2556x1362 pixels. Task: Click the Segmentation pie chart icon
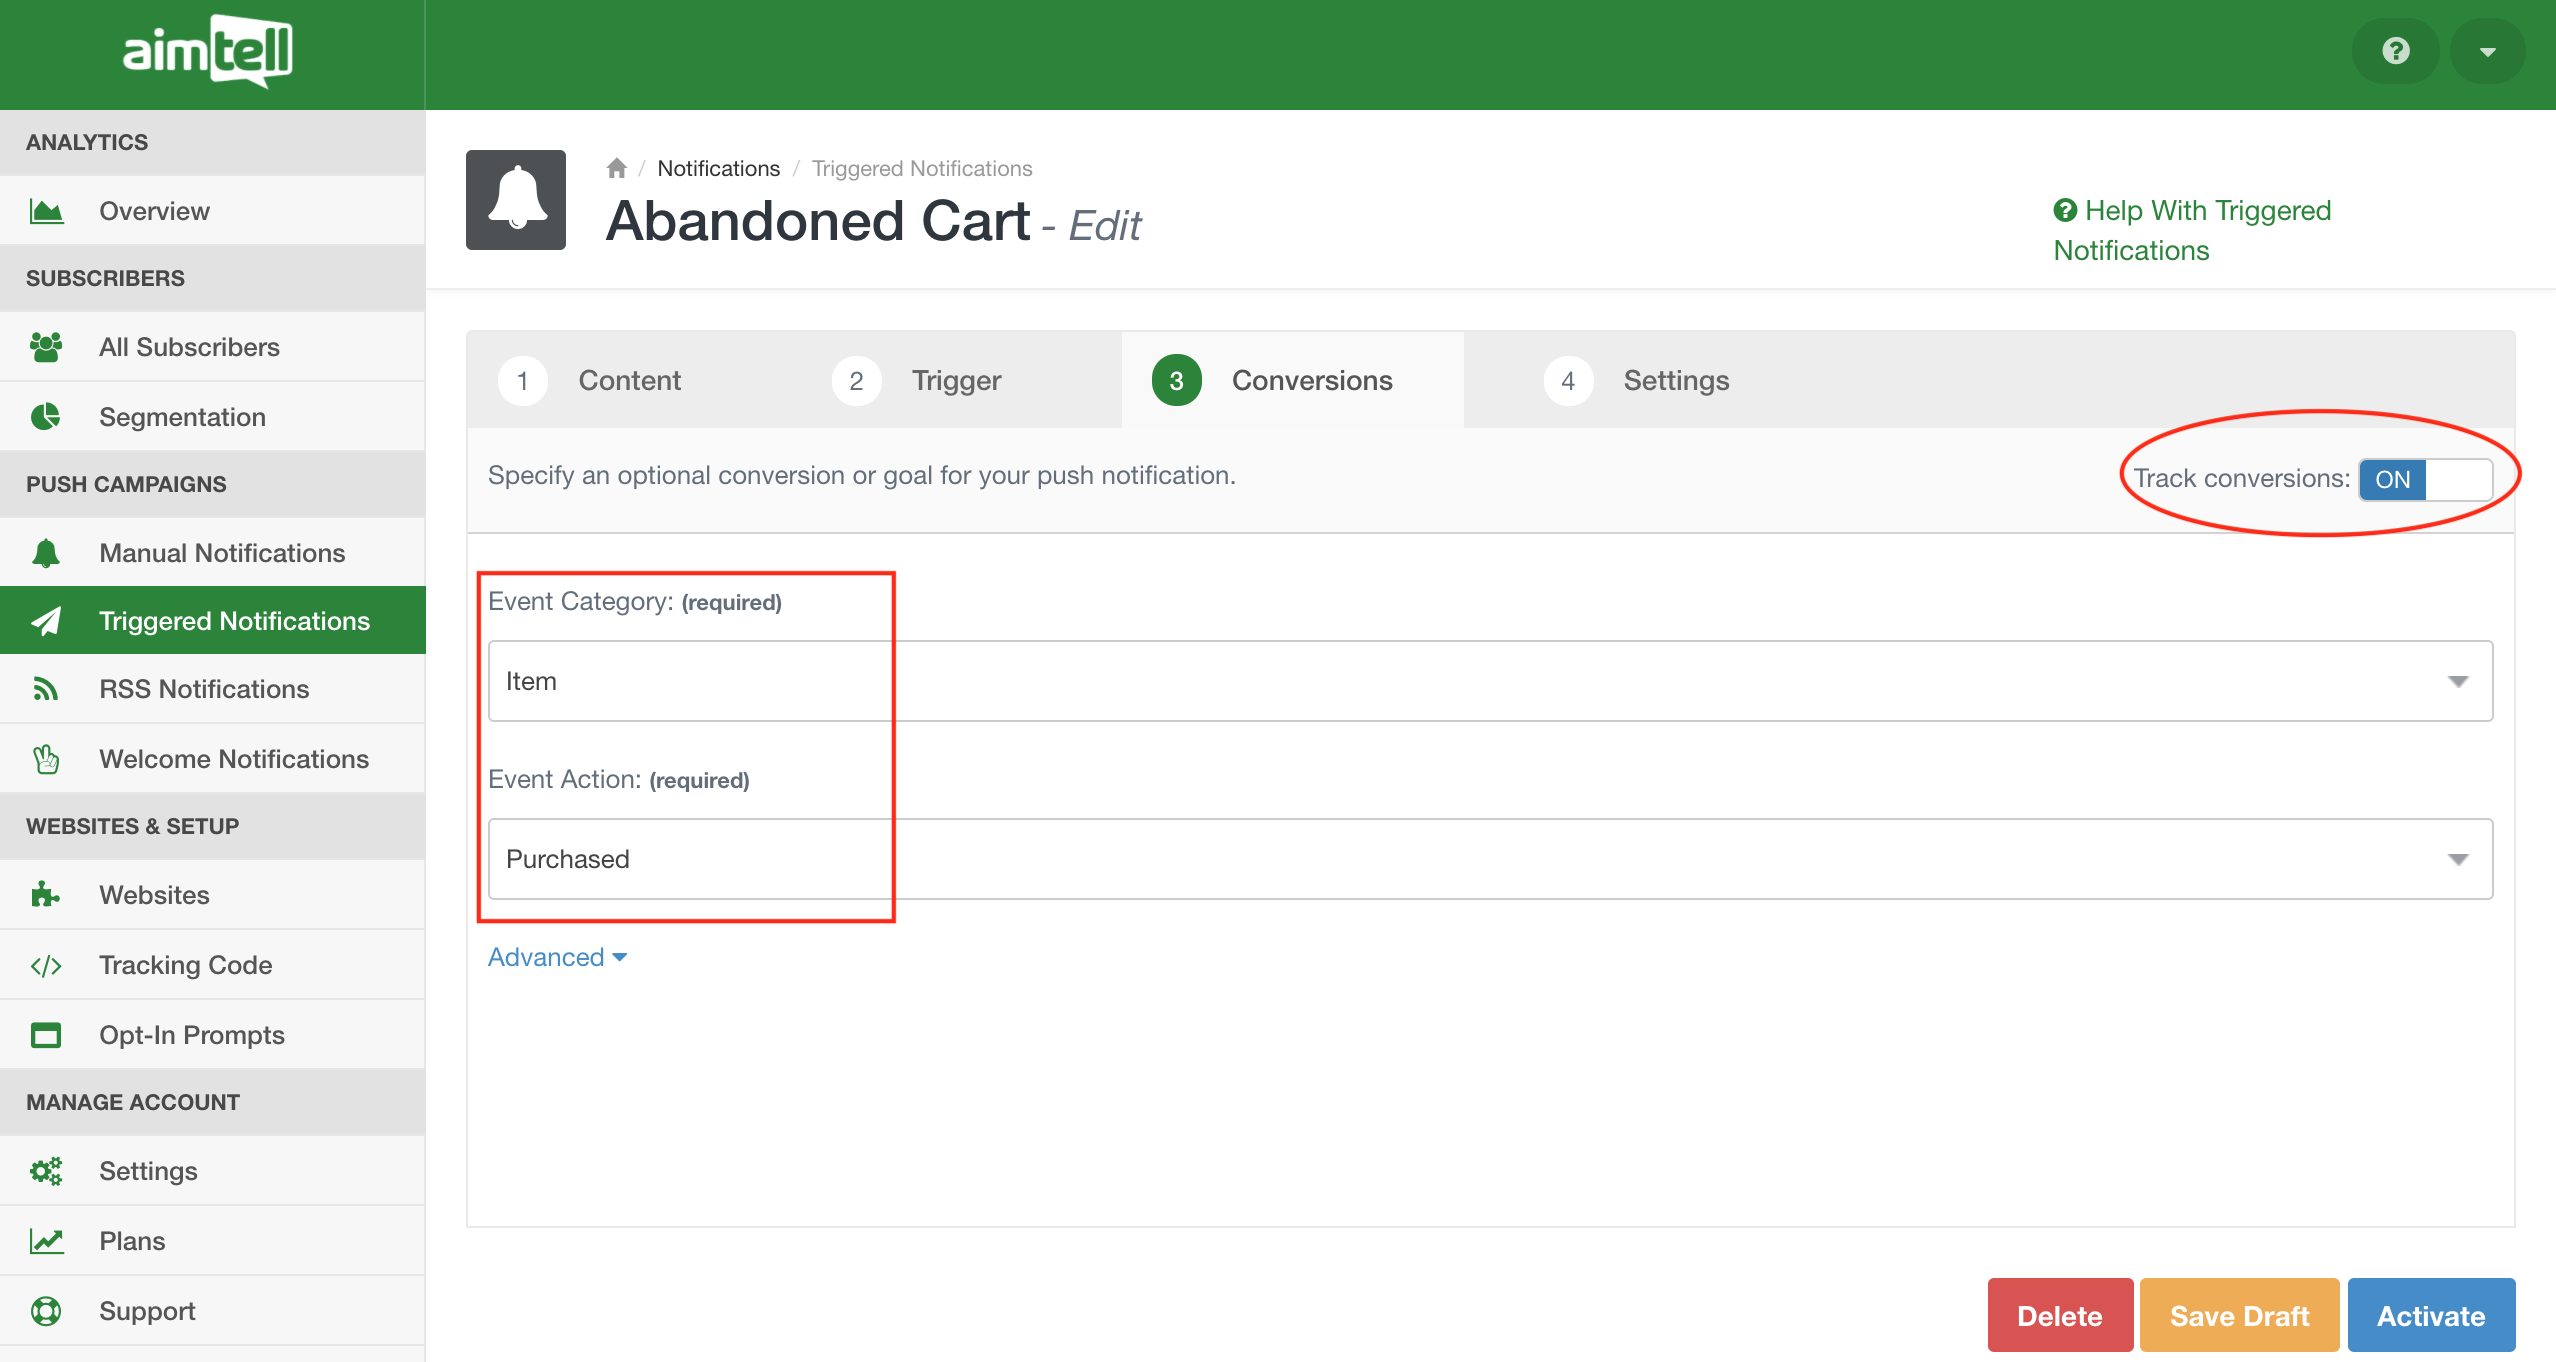pos(45,416)
